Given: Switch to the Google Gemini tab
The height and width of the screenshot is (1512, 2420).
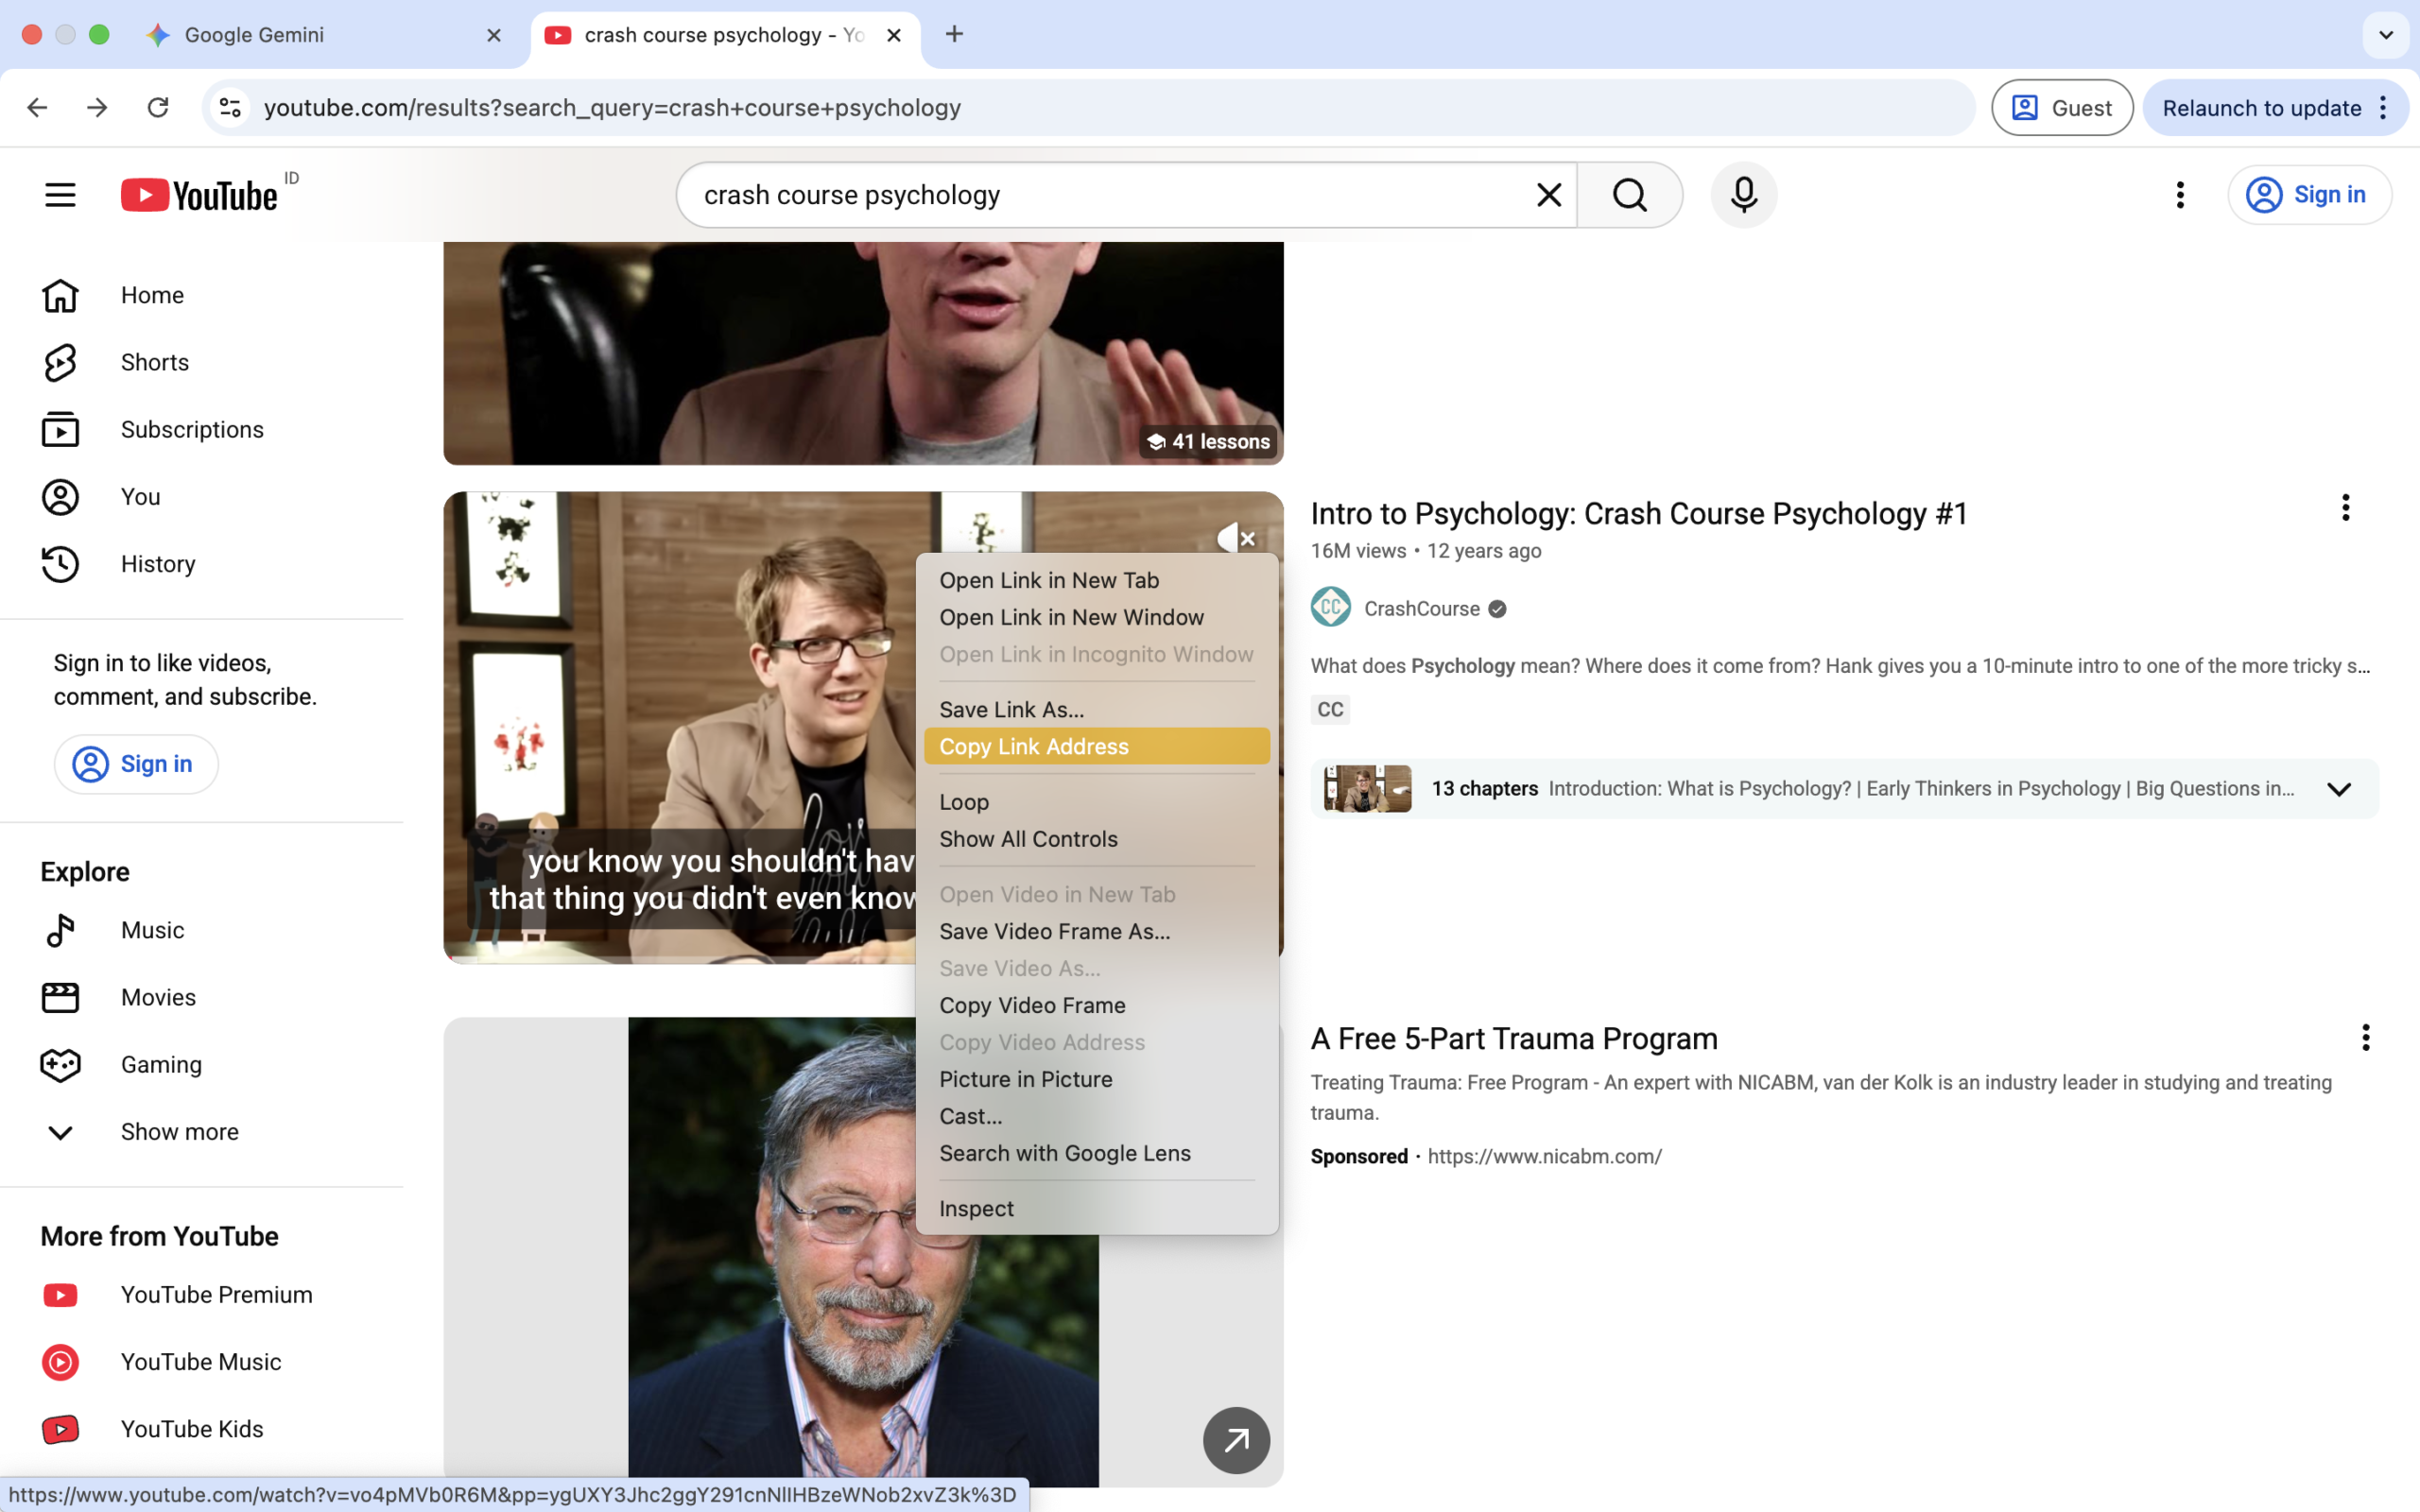Looking at the screenshot, I should pos(253,34).
